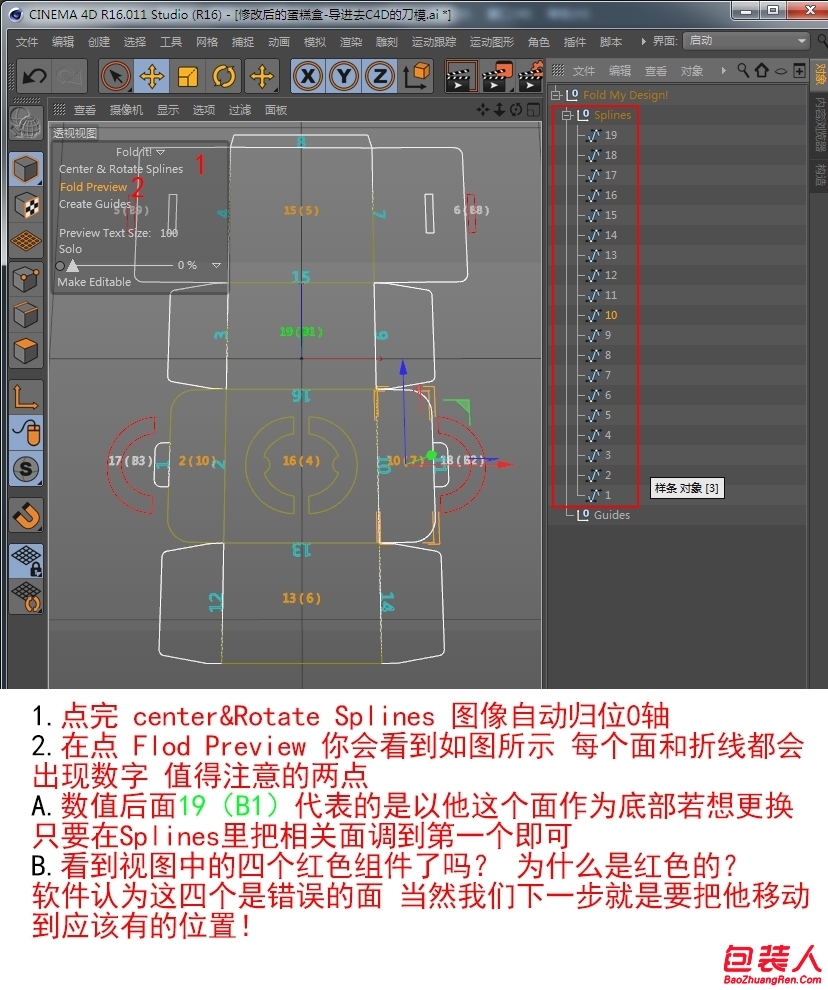Select spline 19 in the object tree
828x990 pixels.
pyautogui.click(x=610, y=135)
